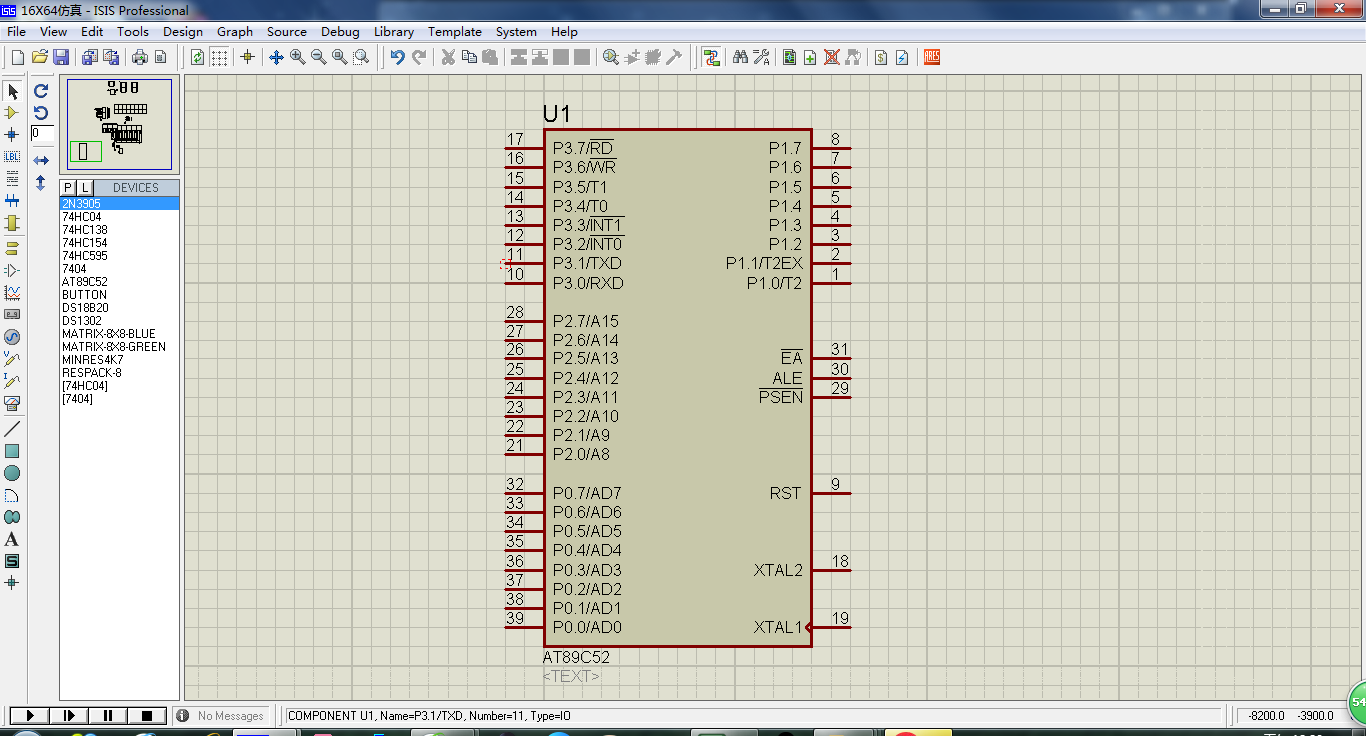Redo the last undone change
The image size is (1366, 736).
coord(419,57)
